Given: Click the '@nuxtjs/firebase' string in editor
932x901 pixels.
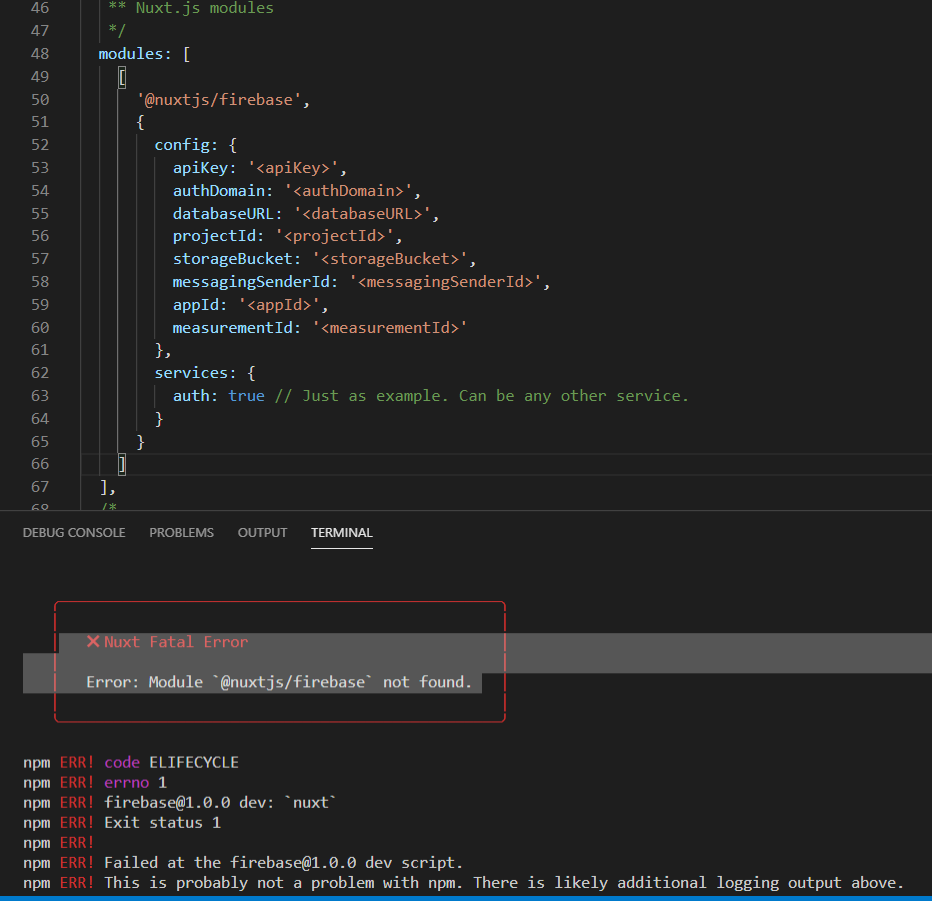Looking at the screenshot, I should pos(219,100).
